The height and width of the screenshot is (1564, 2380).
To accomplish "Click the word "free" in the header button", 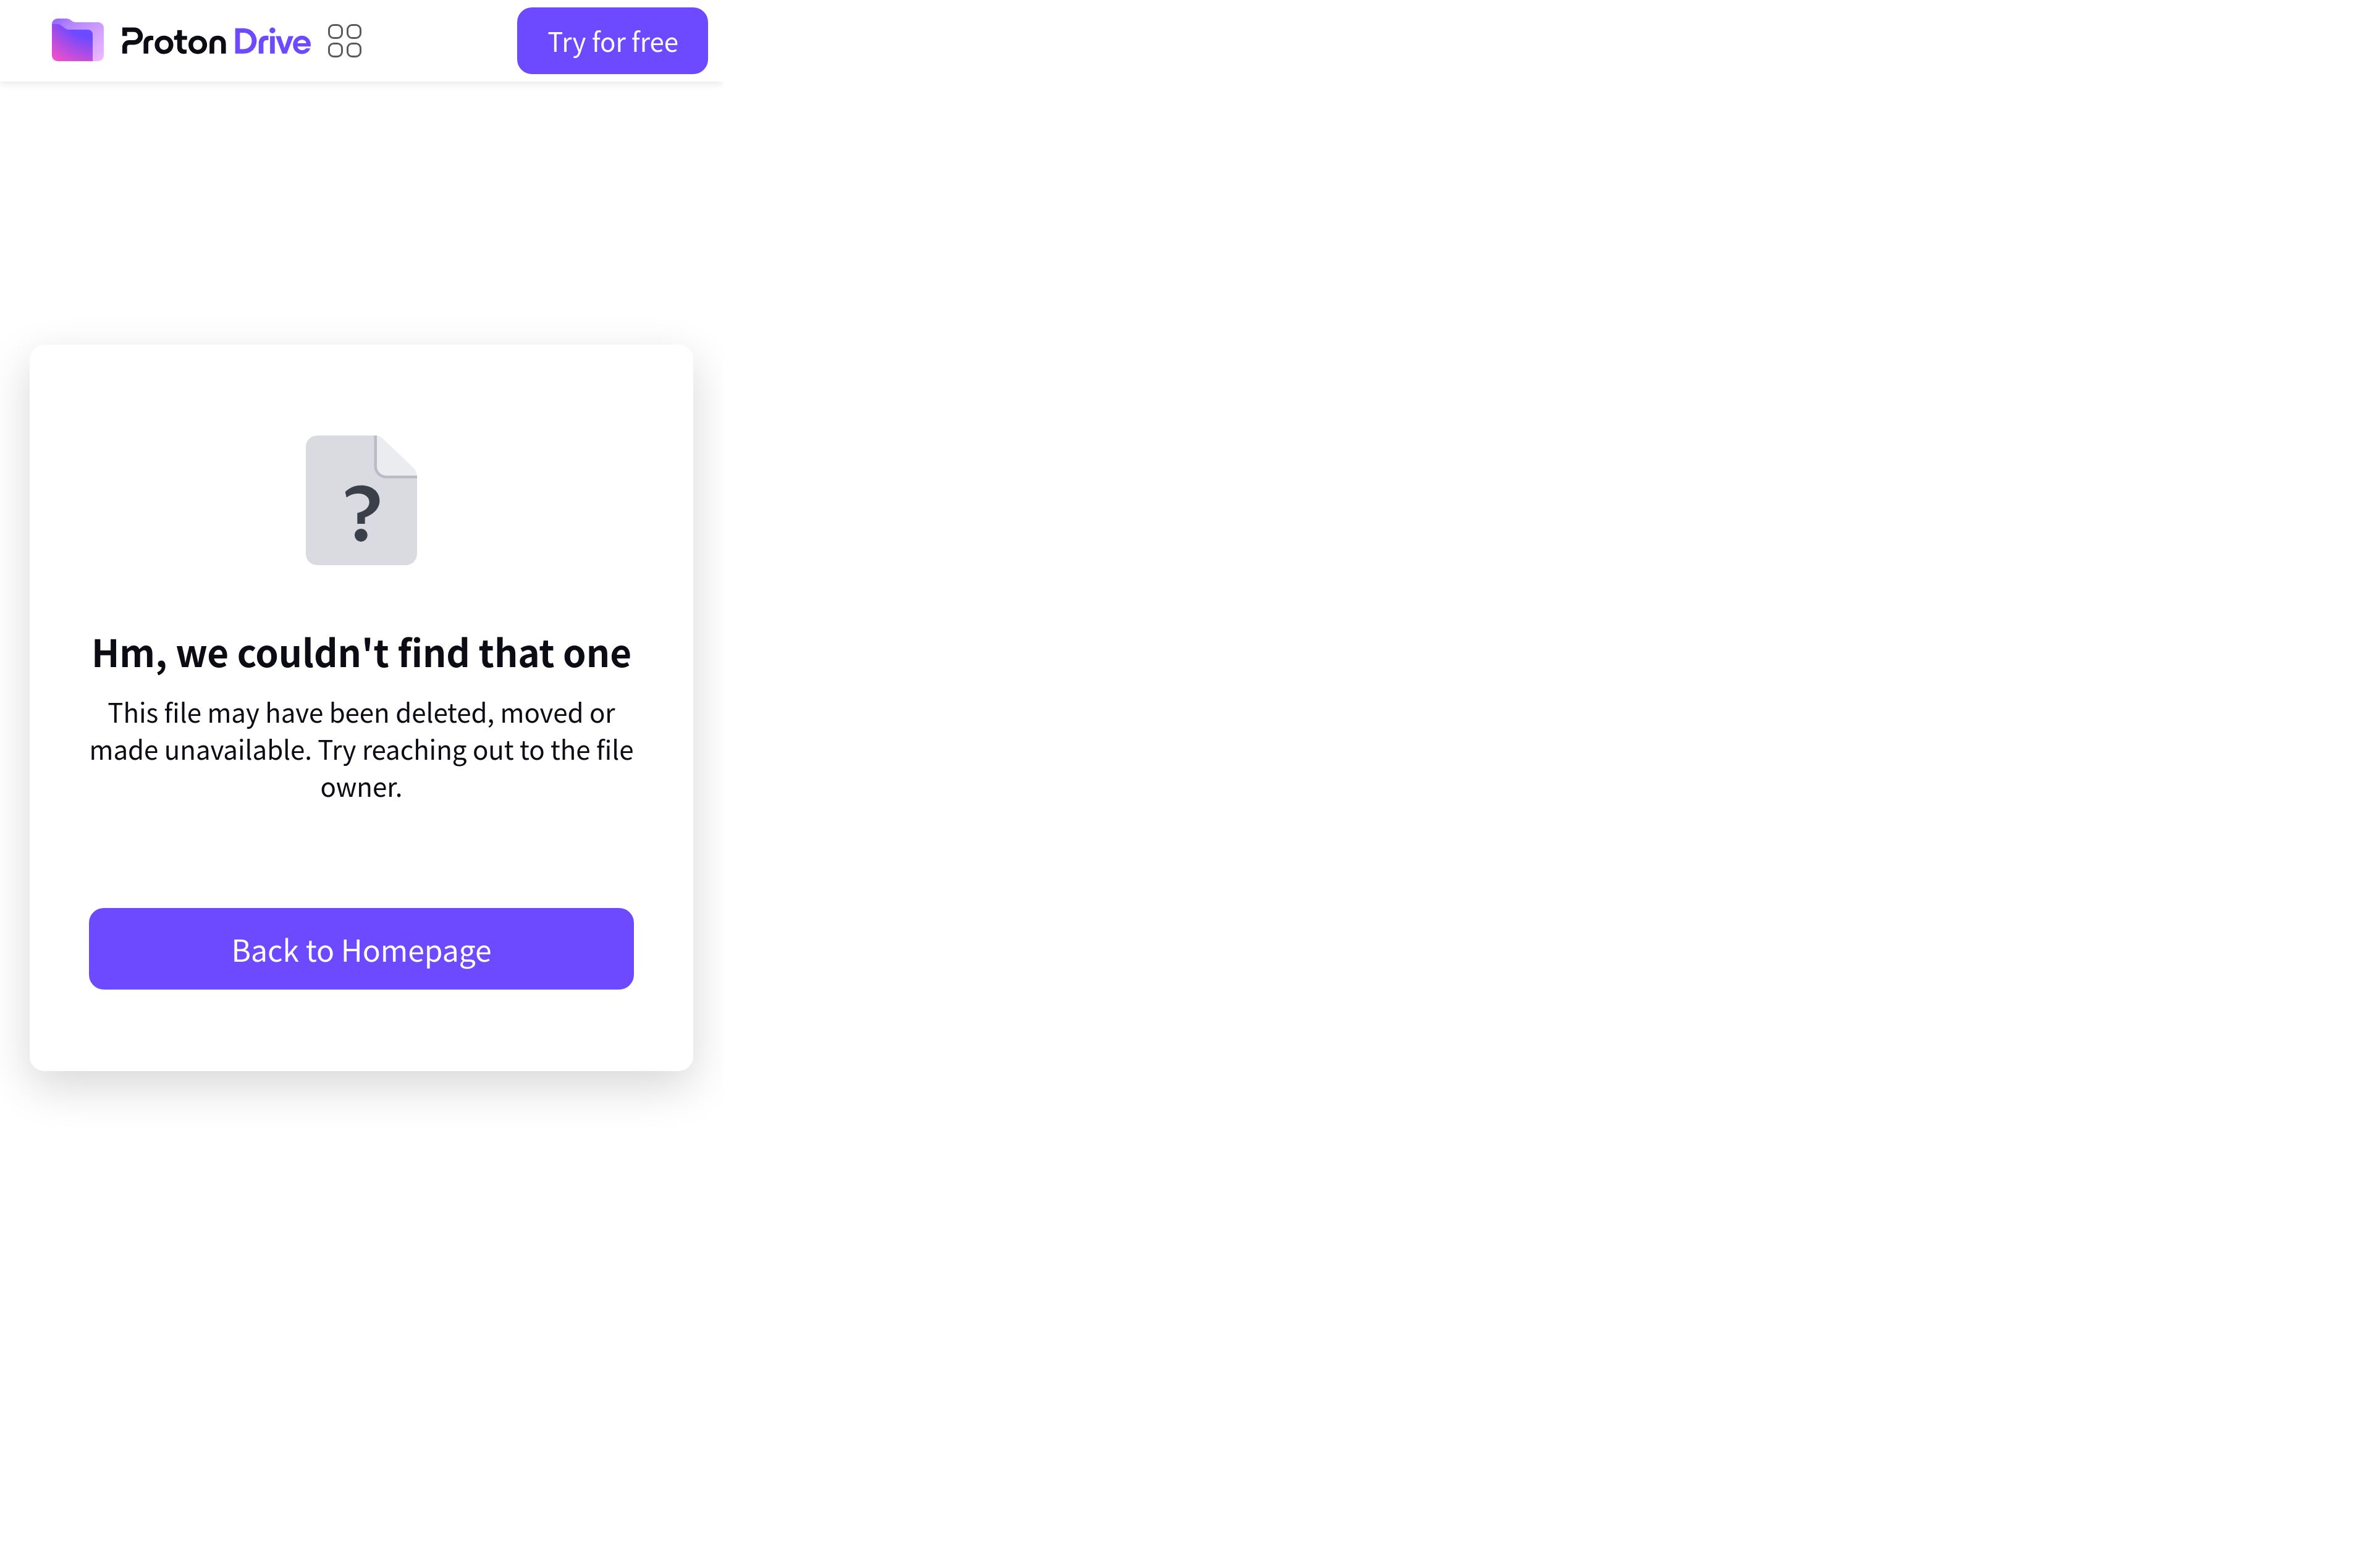I will click(x=655, y=42).
